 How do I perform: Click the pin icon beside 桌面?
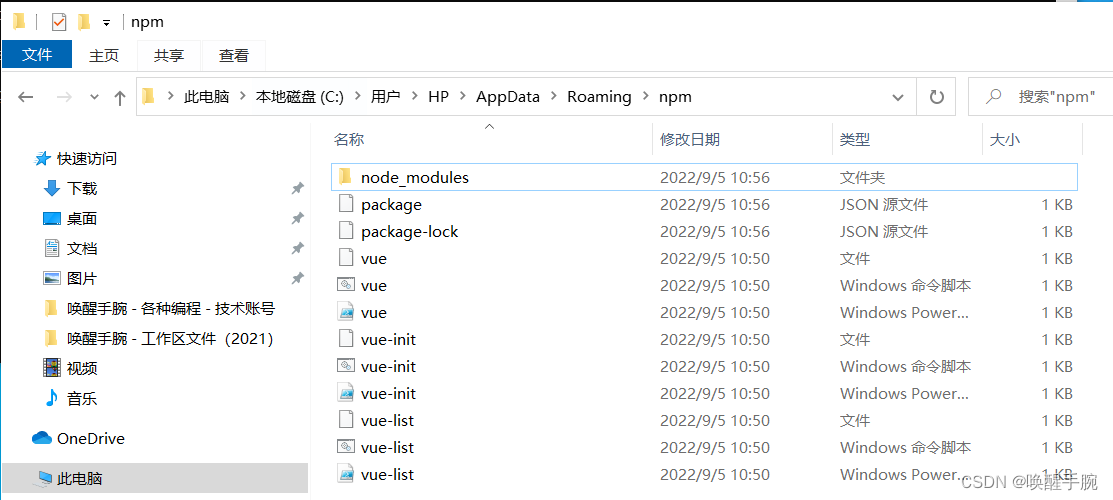(298, 219)
